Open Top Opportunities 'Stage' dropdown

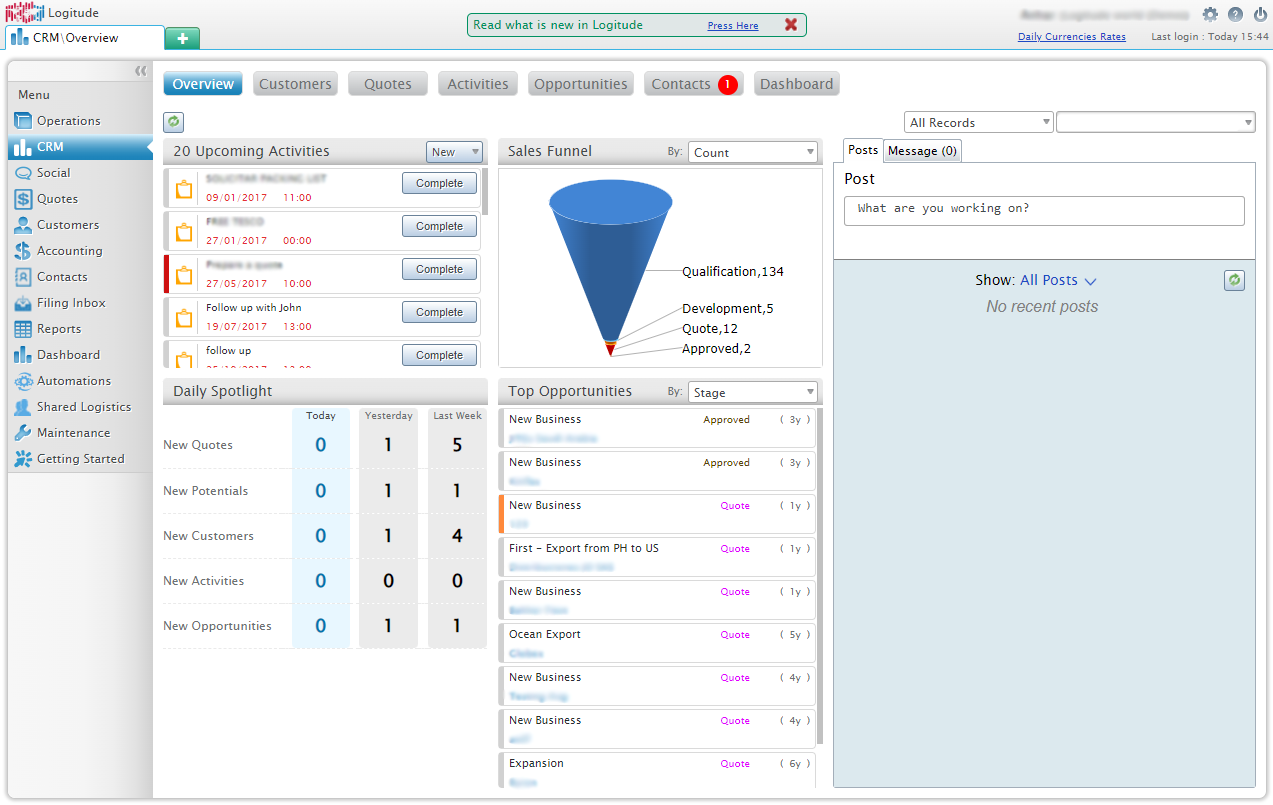click(753, 392)
